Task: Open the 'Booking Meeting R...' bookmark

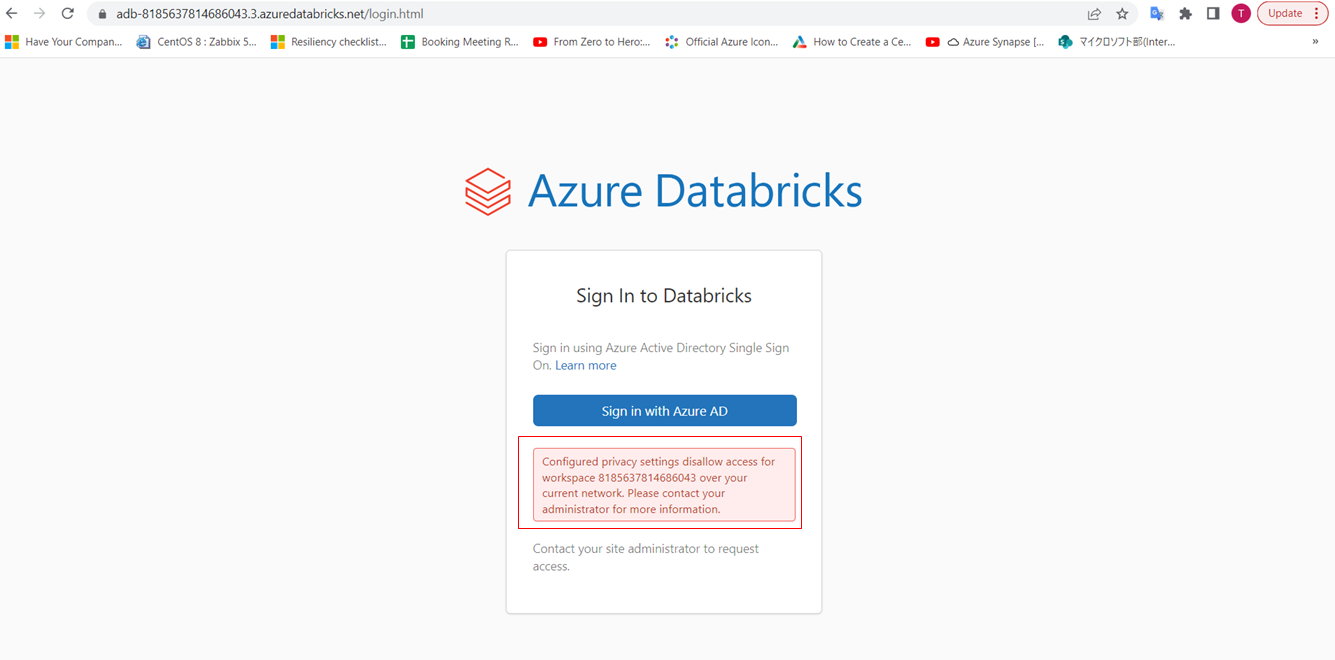Action: pyautogui.click(x=460, y=42)
